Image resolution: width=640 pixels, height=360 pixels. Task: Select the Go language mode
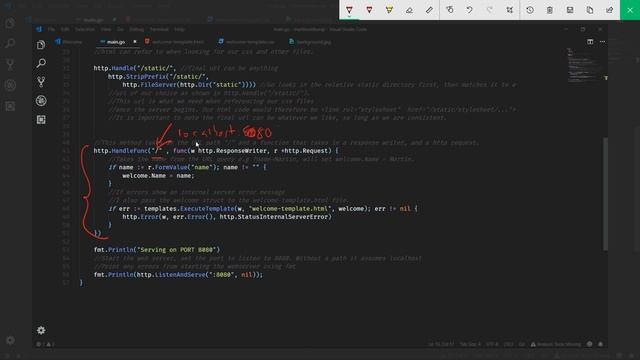click(x=522, y=344)
